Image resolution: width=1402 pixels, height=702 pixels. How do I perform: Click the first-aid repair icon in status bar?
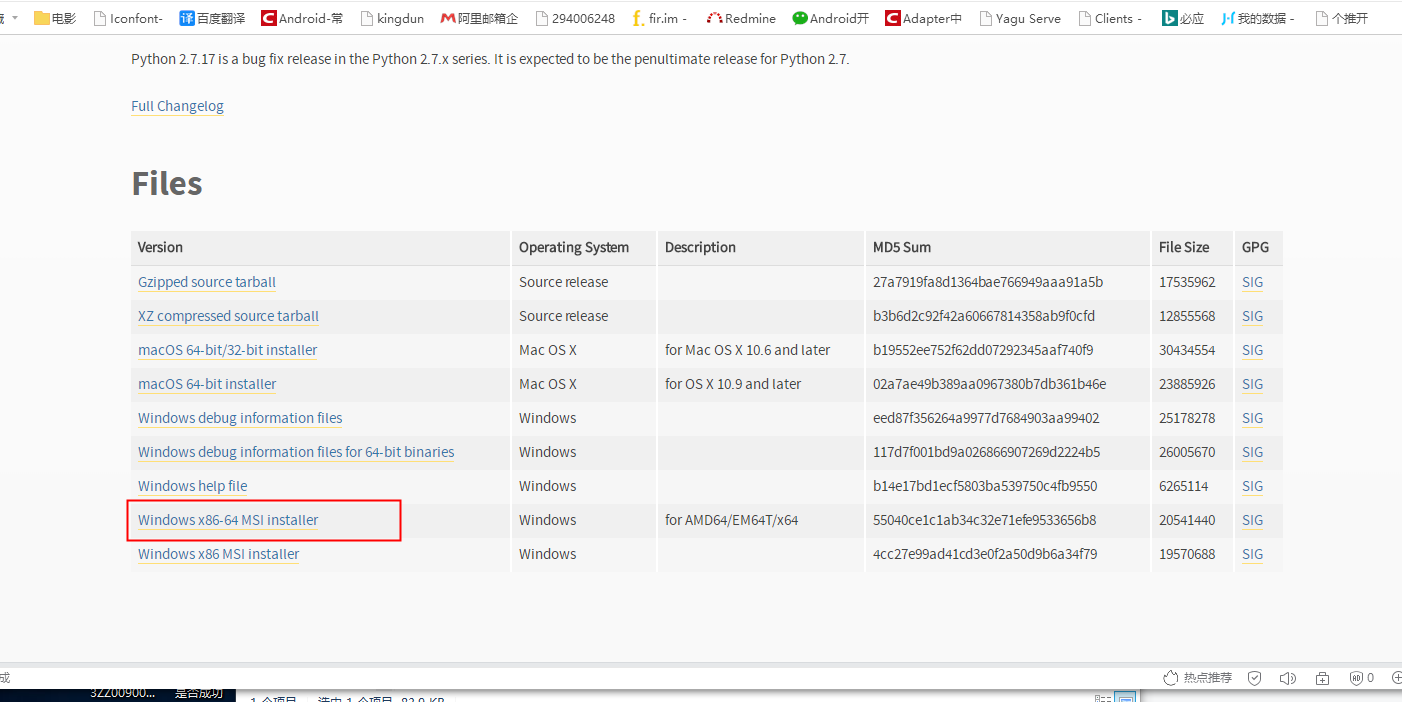pos(1322,678)
